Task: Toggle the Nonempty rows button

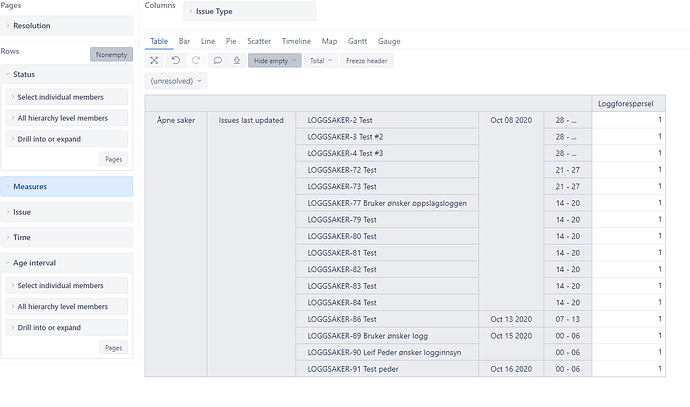Action: coord(111,55)
